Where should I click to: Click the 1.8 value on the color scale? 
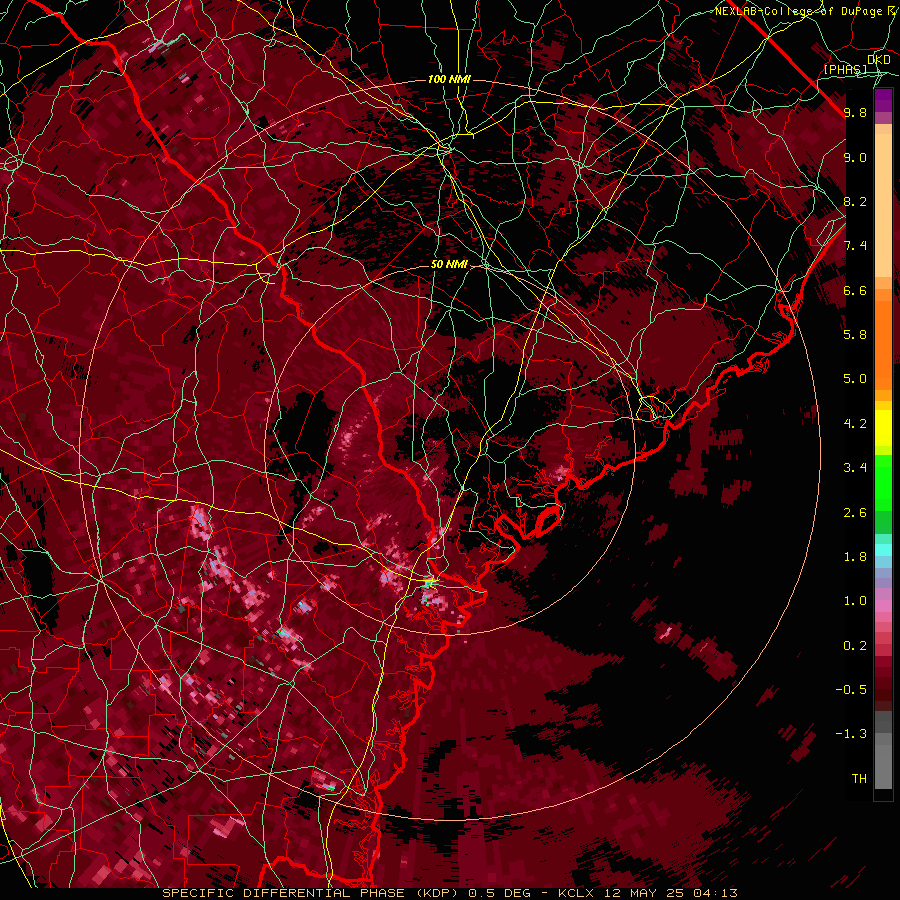pyautogui.click(x=855, y=557)
